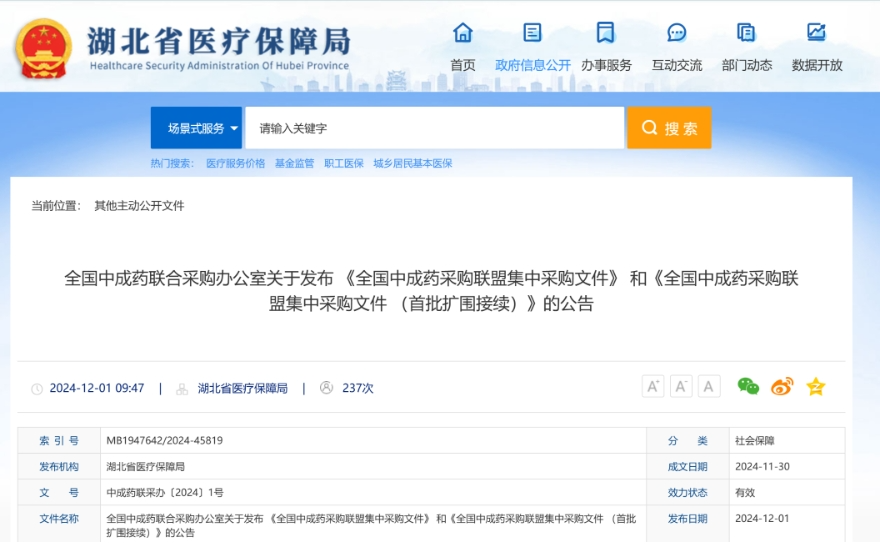Screen dimensions: 880x550
Task: Share to QQ Zone star icon
Action: (x=816, y=387)
